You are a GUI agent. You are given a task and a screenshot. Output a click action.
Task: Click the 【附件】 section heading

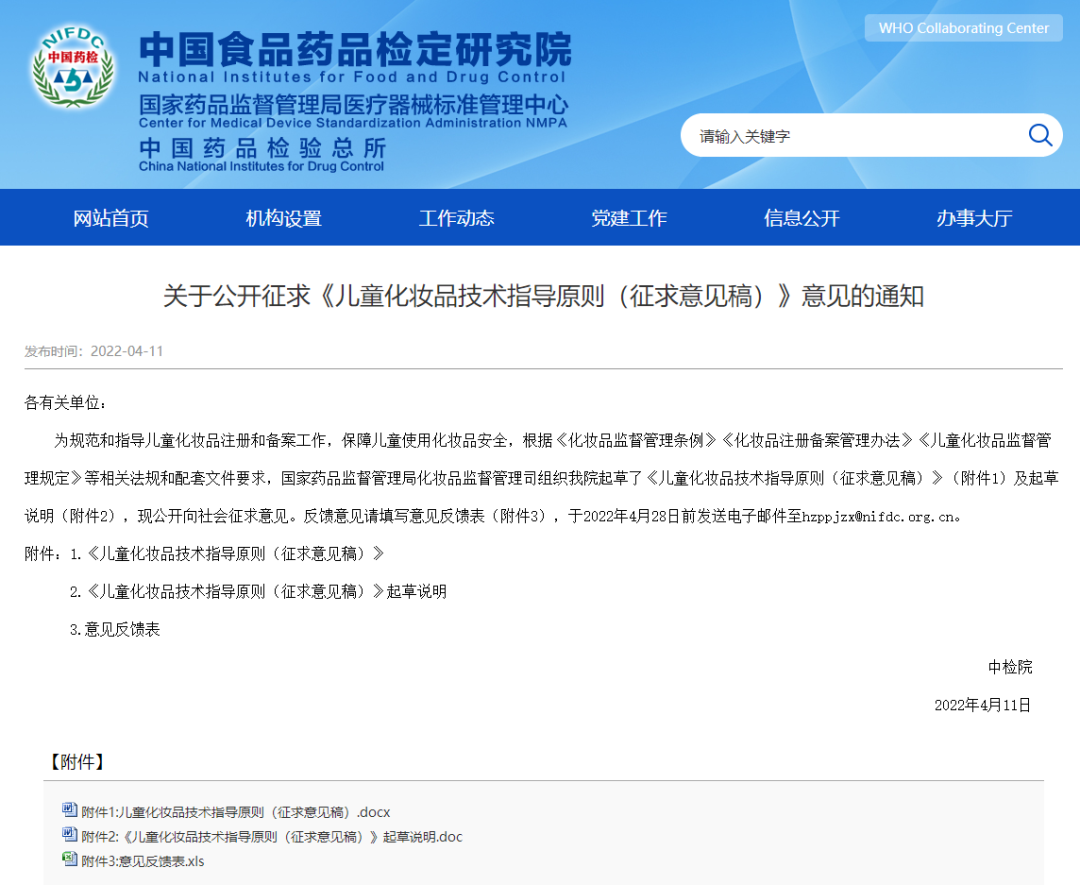[76, 762]
